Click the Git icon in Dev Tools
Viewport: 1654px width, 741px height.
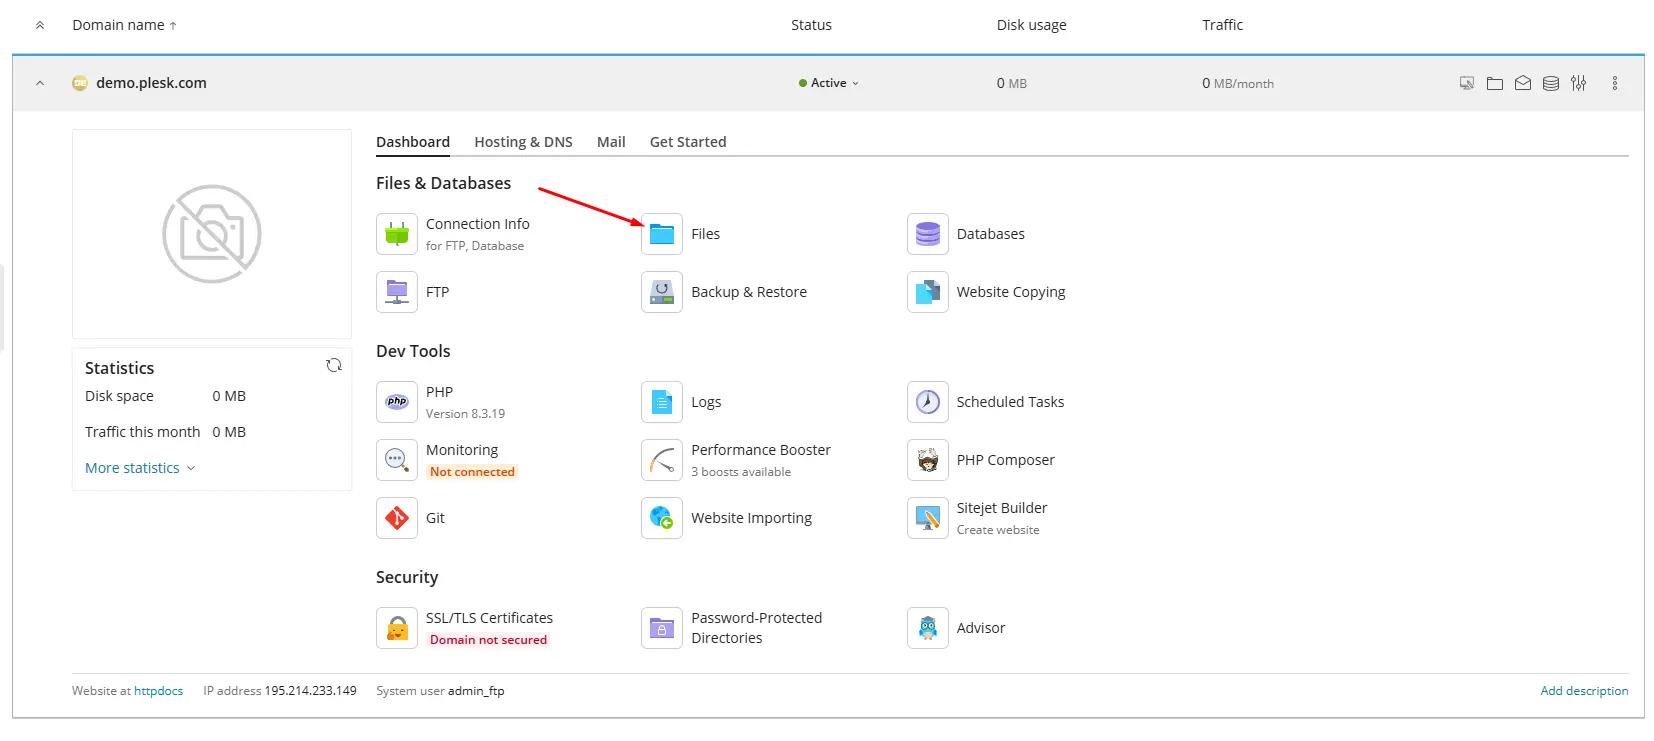tap(397, 518)
